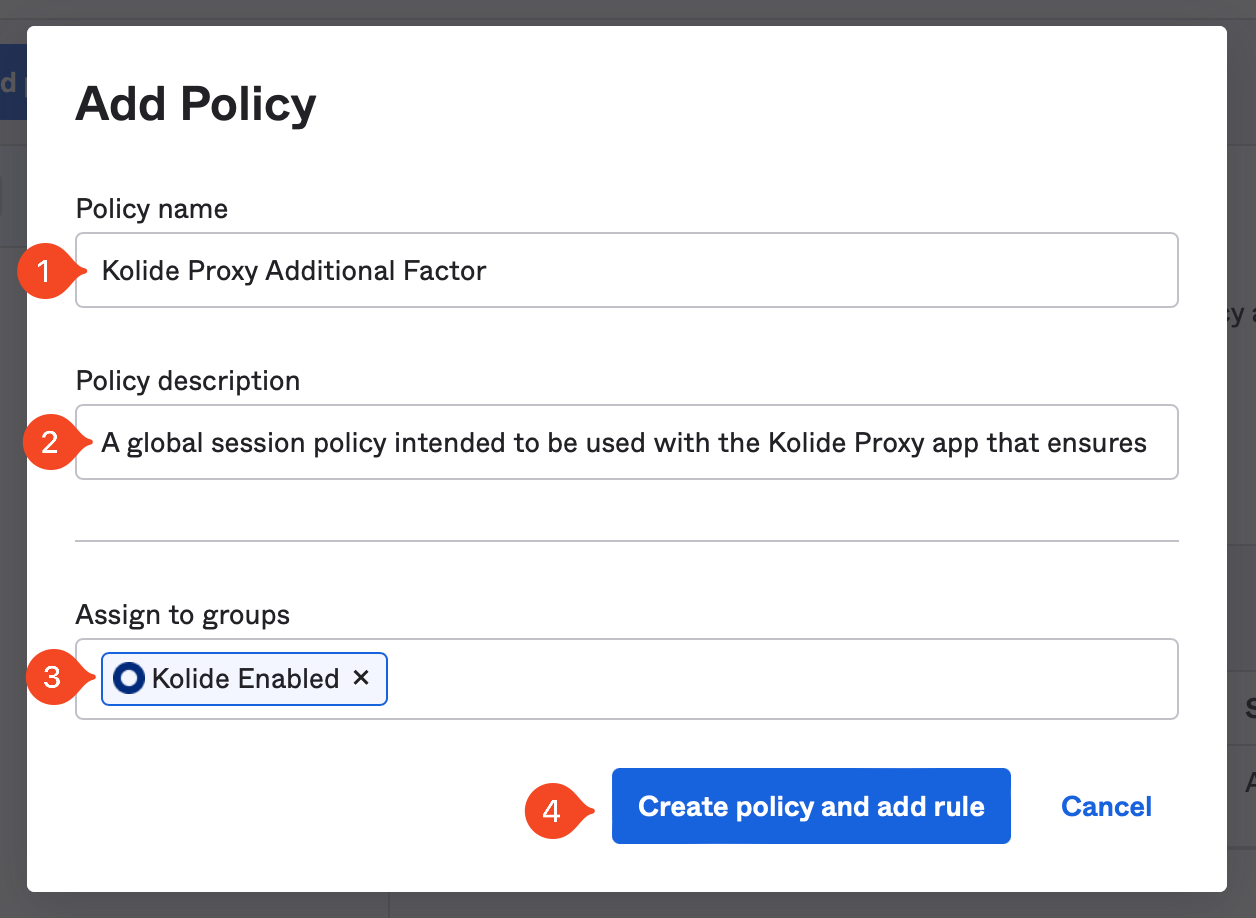1256x918 pixels.
Task: Remove the Kolide Enabled group tag
Action: [x=361, y=678]
